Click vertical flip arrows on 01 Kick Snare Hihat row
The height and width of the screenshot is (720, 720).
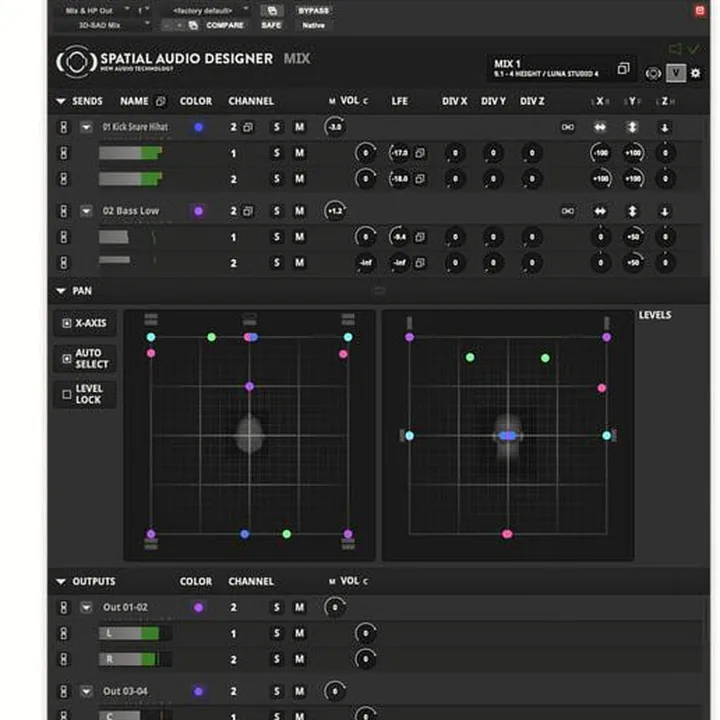632,127
